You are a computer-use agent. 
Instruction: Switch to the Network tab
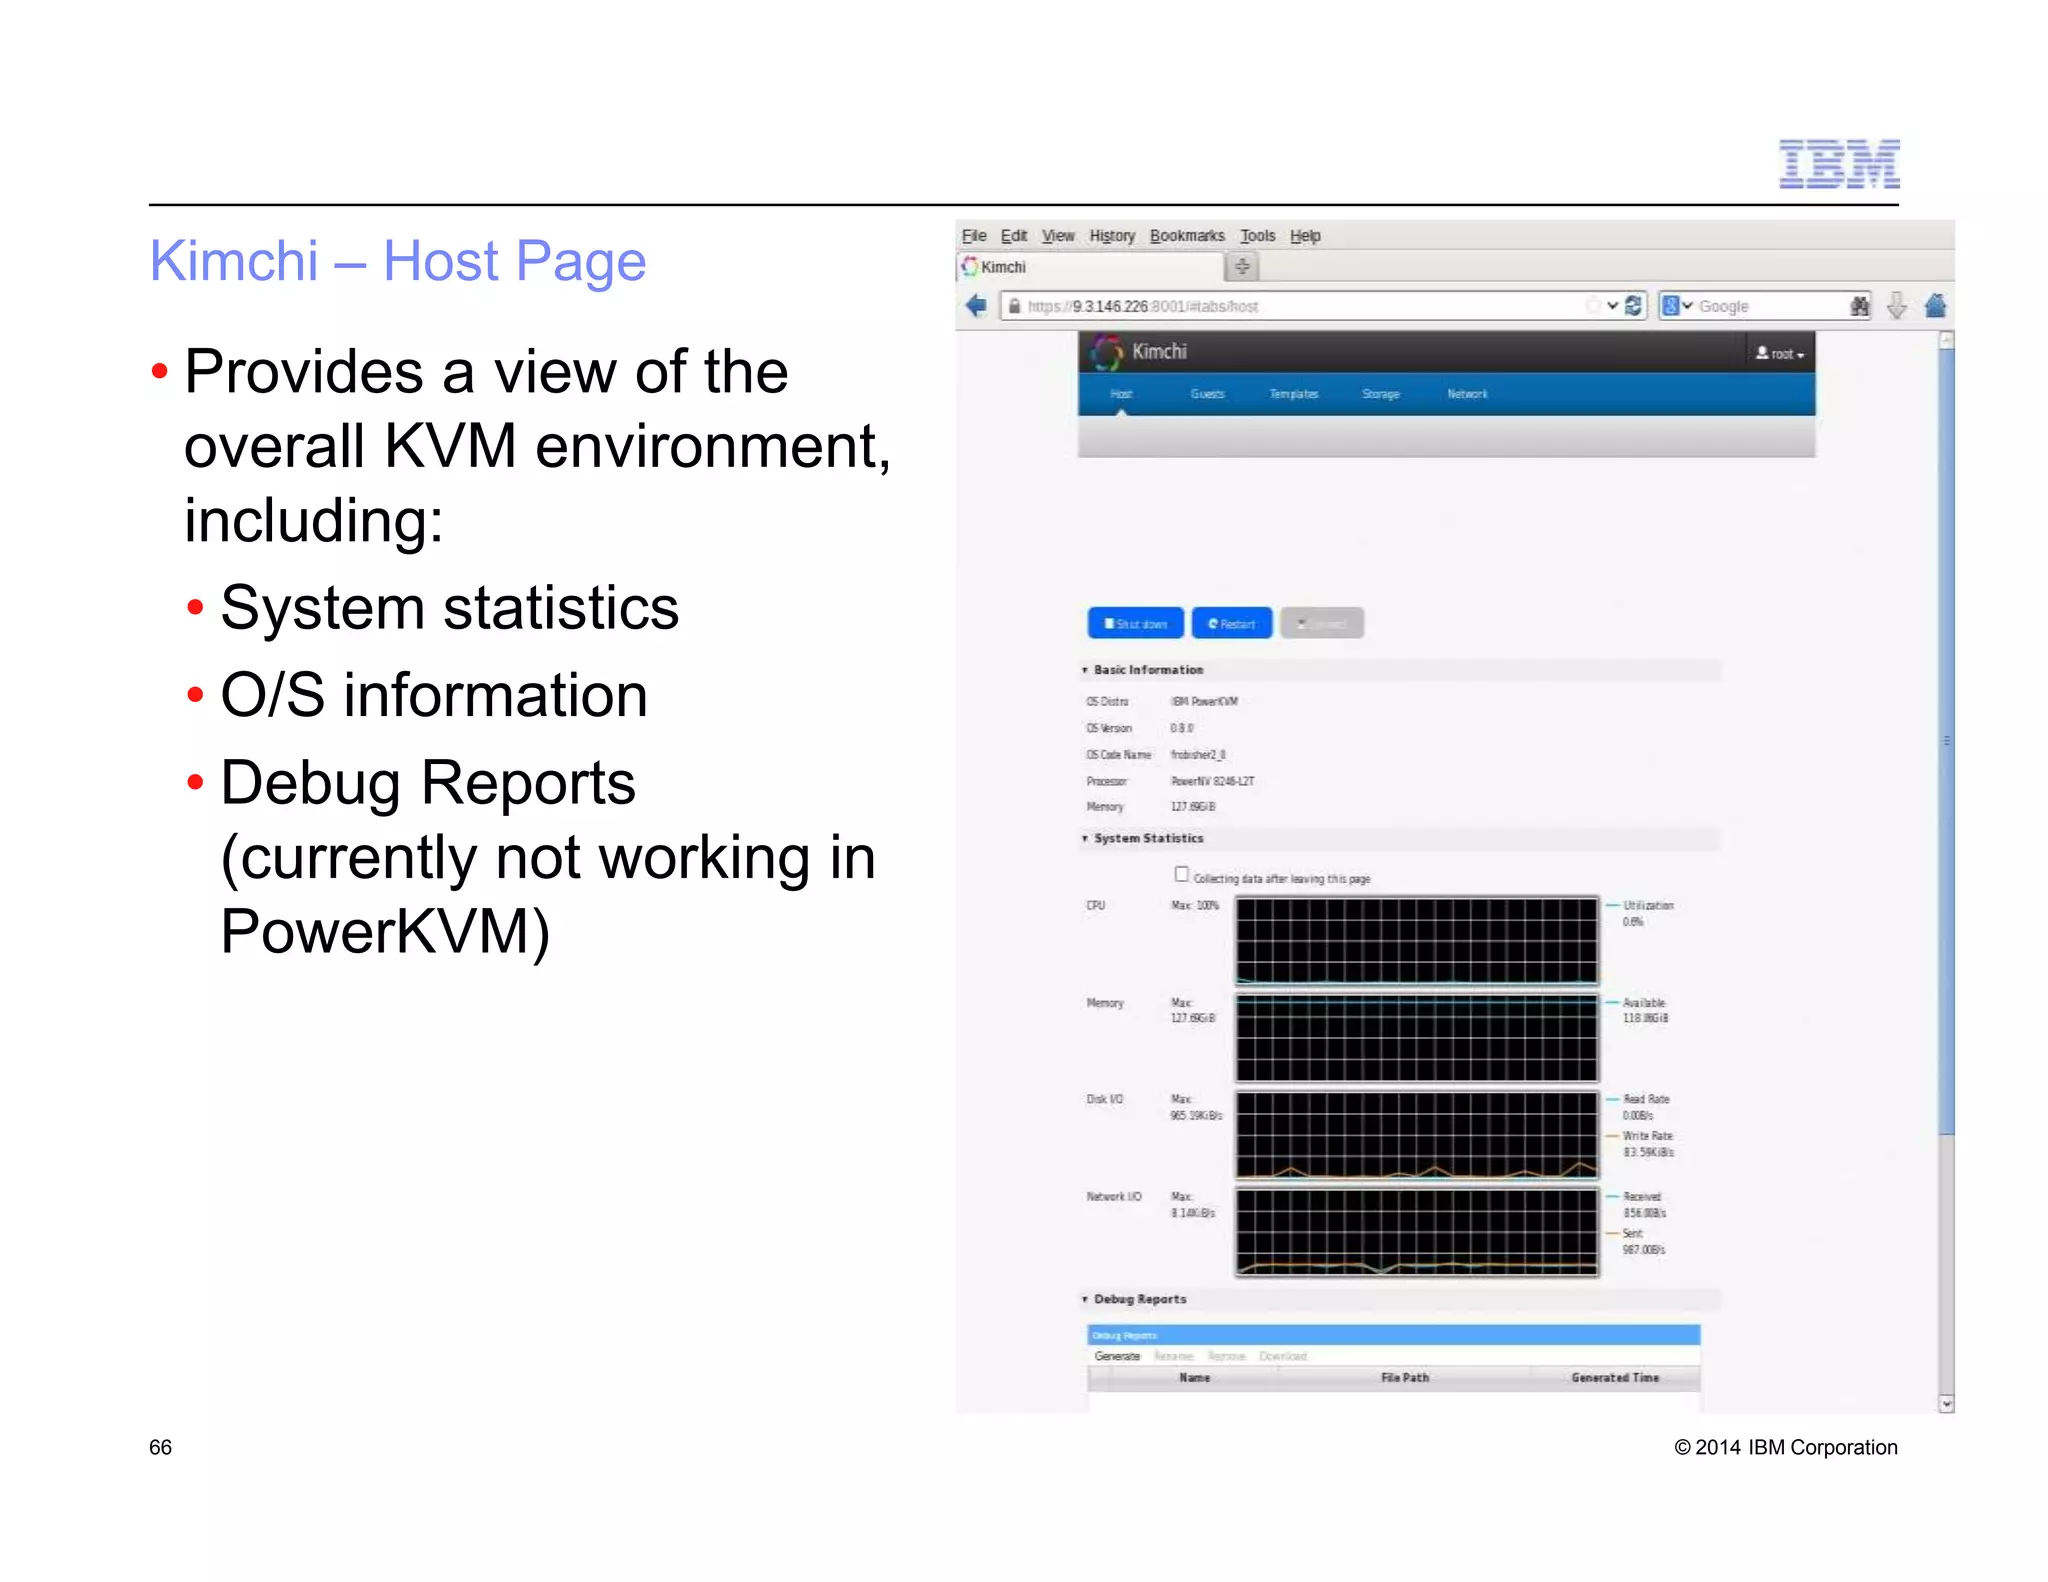pos(1467,394)
